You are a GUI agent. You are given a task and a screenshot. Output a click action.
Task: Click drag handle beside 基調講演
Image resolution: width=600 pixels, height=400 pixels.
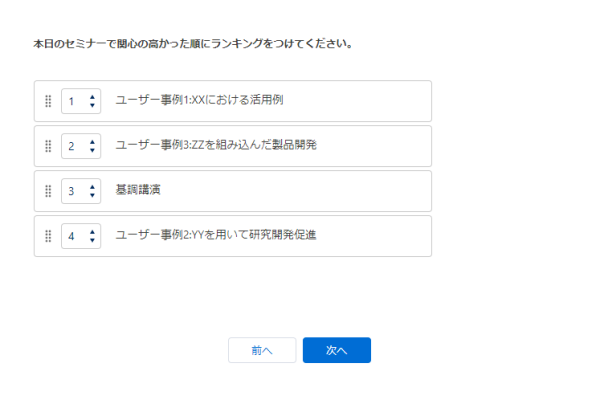coord(48,191)
